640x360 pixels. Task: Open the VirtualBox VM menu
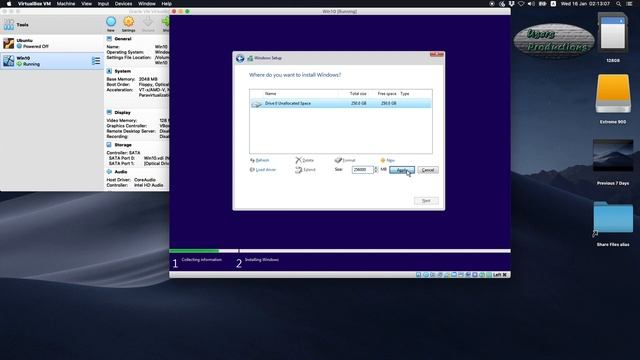(34, 4)
